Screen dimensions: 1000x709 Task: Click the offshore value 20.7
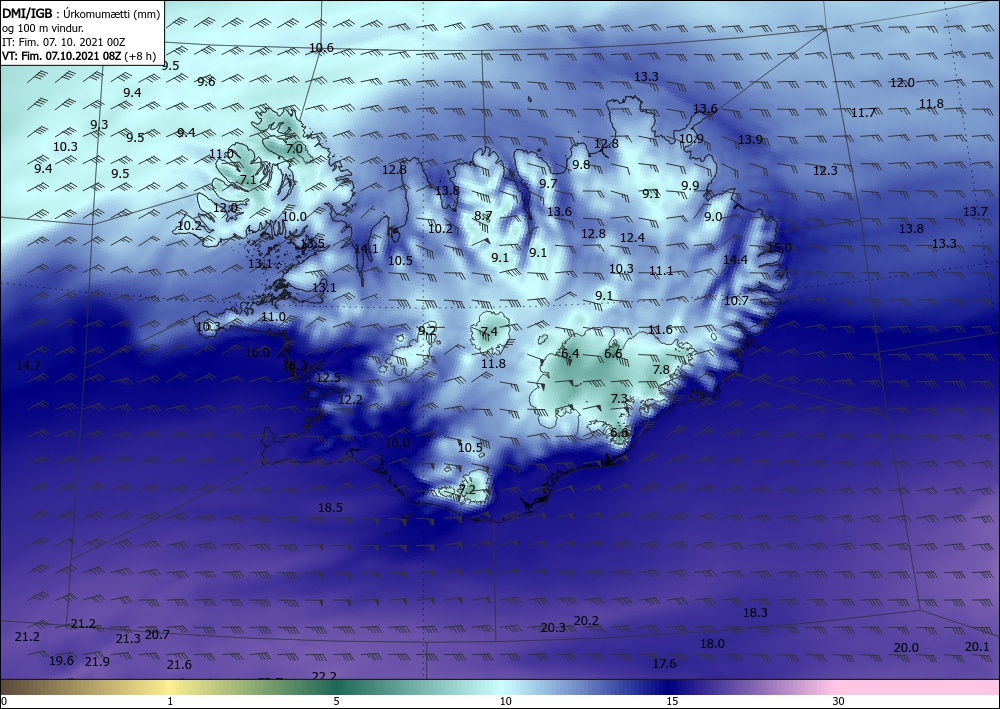(158, 635)
